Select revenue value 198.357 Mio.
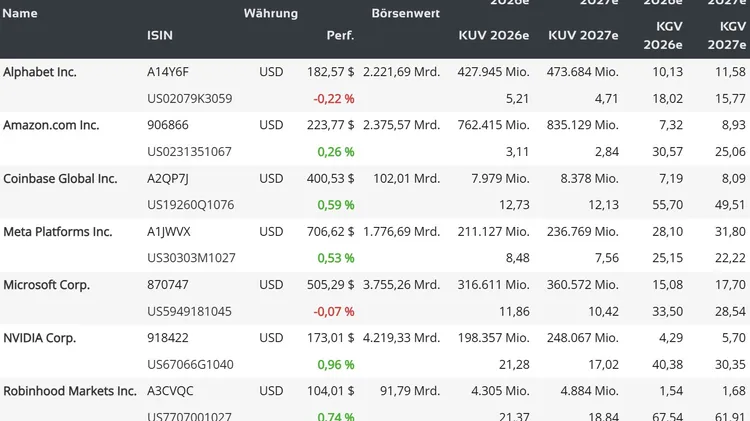 (x=493, y=338)
